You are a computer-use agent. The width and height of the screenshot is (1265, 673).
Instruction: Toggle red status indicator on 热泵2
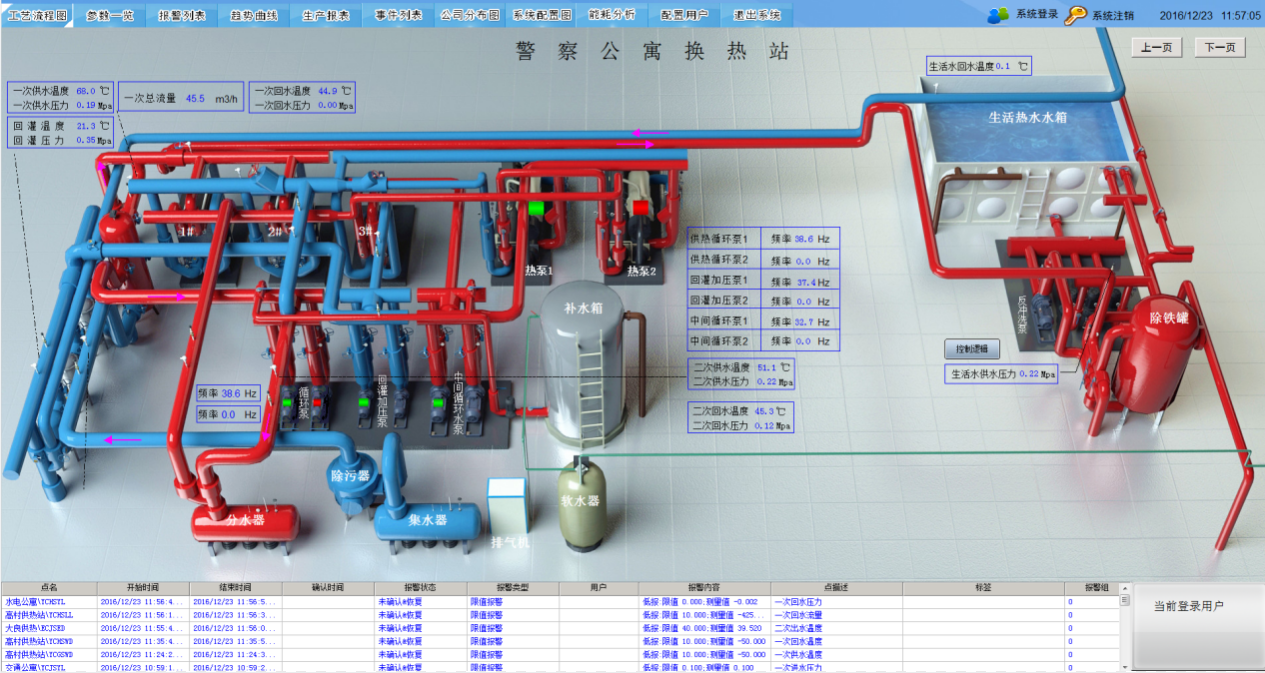[639, 207]
